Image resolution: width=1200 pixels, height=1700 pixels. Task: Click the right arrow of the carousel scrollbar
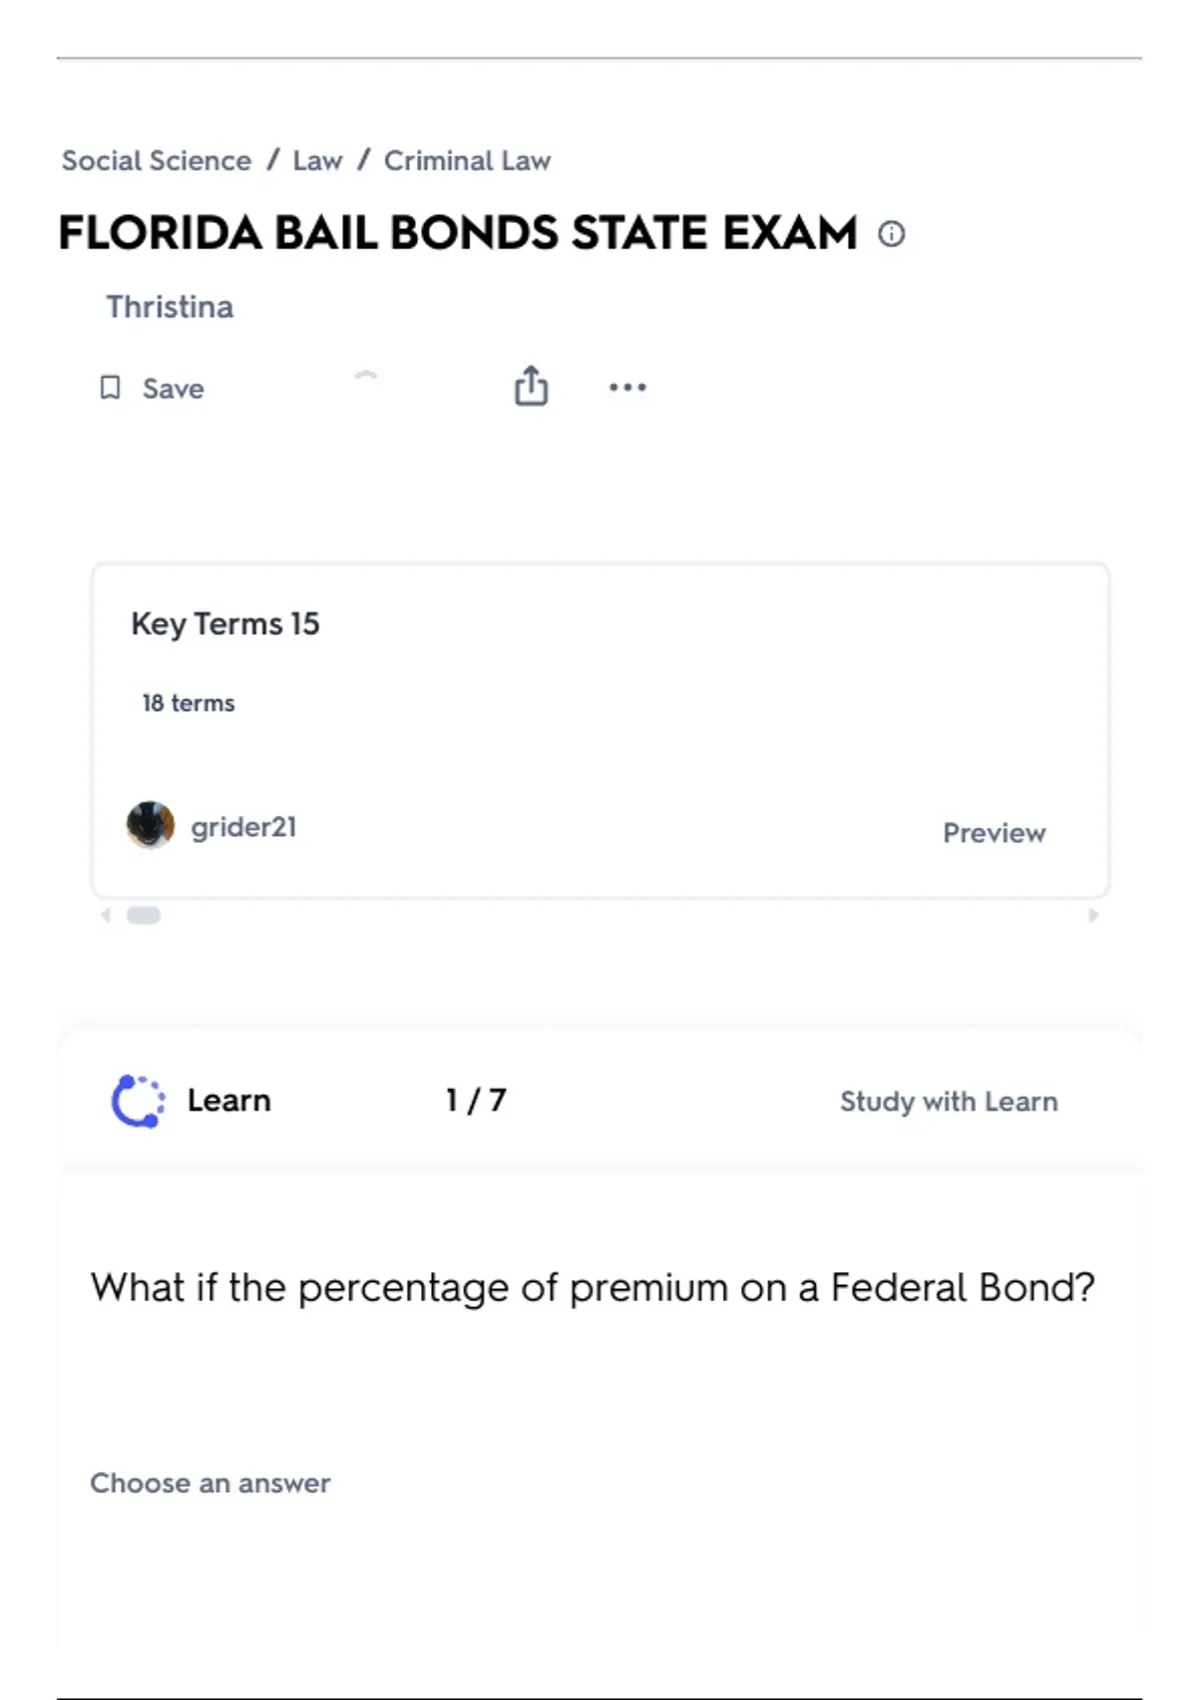coord(1093,915)
